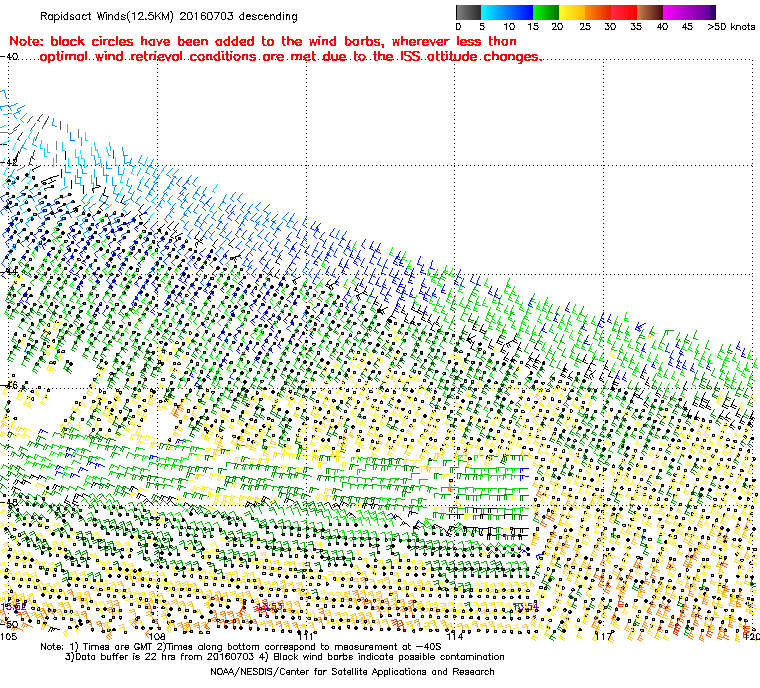Click the dark purple >50 knots swatch
The height and width of the screenshot is (688, 760).
tap(713, 12)
